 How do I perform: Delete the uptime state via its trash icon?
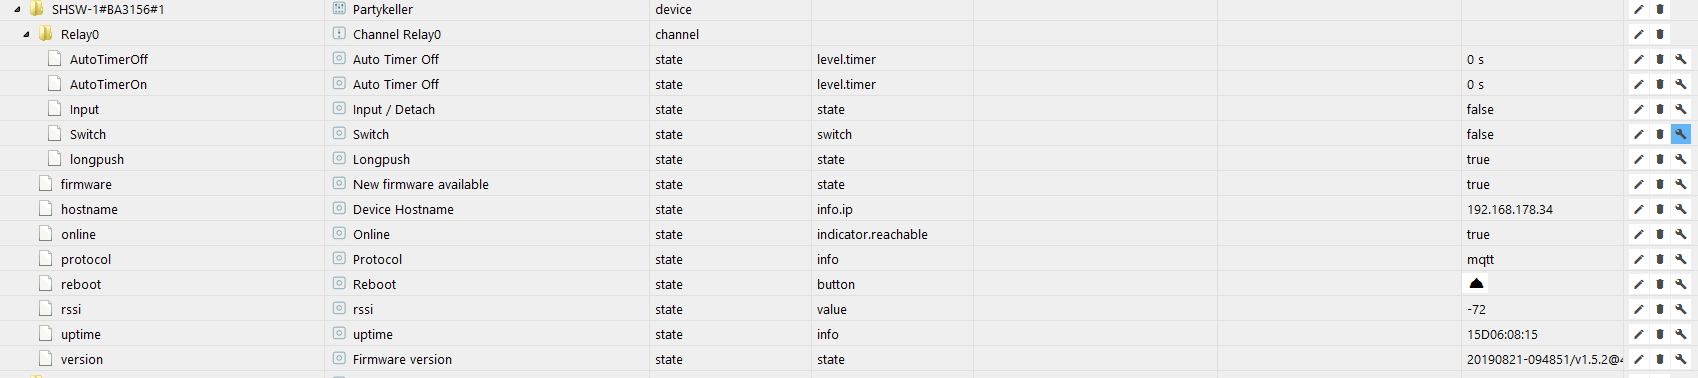pos(1660,334)
